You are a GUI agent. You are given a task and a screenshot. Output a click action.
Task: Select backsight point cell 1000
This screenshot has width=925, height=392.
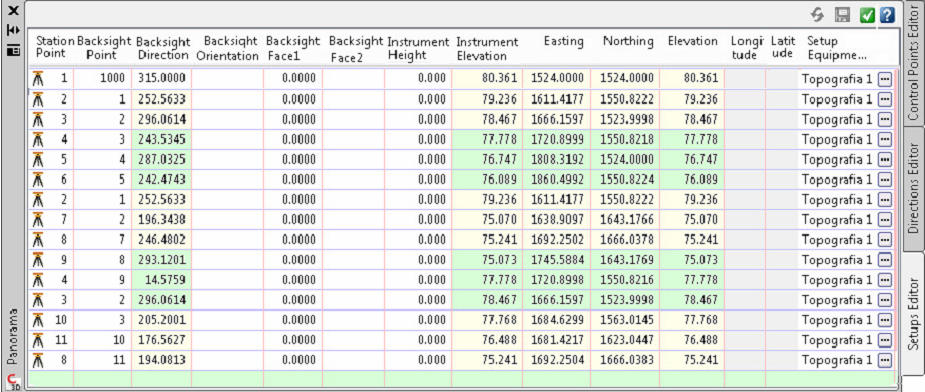click(x=103, y=79)
